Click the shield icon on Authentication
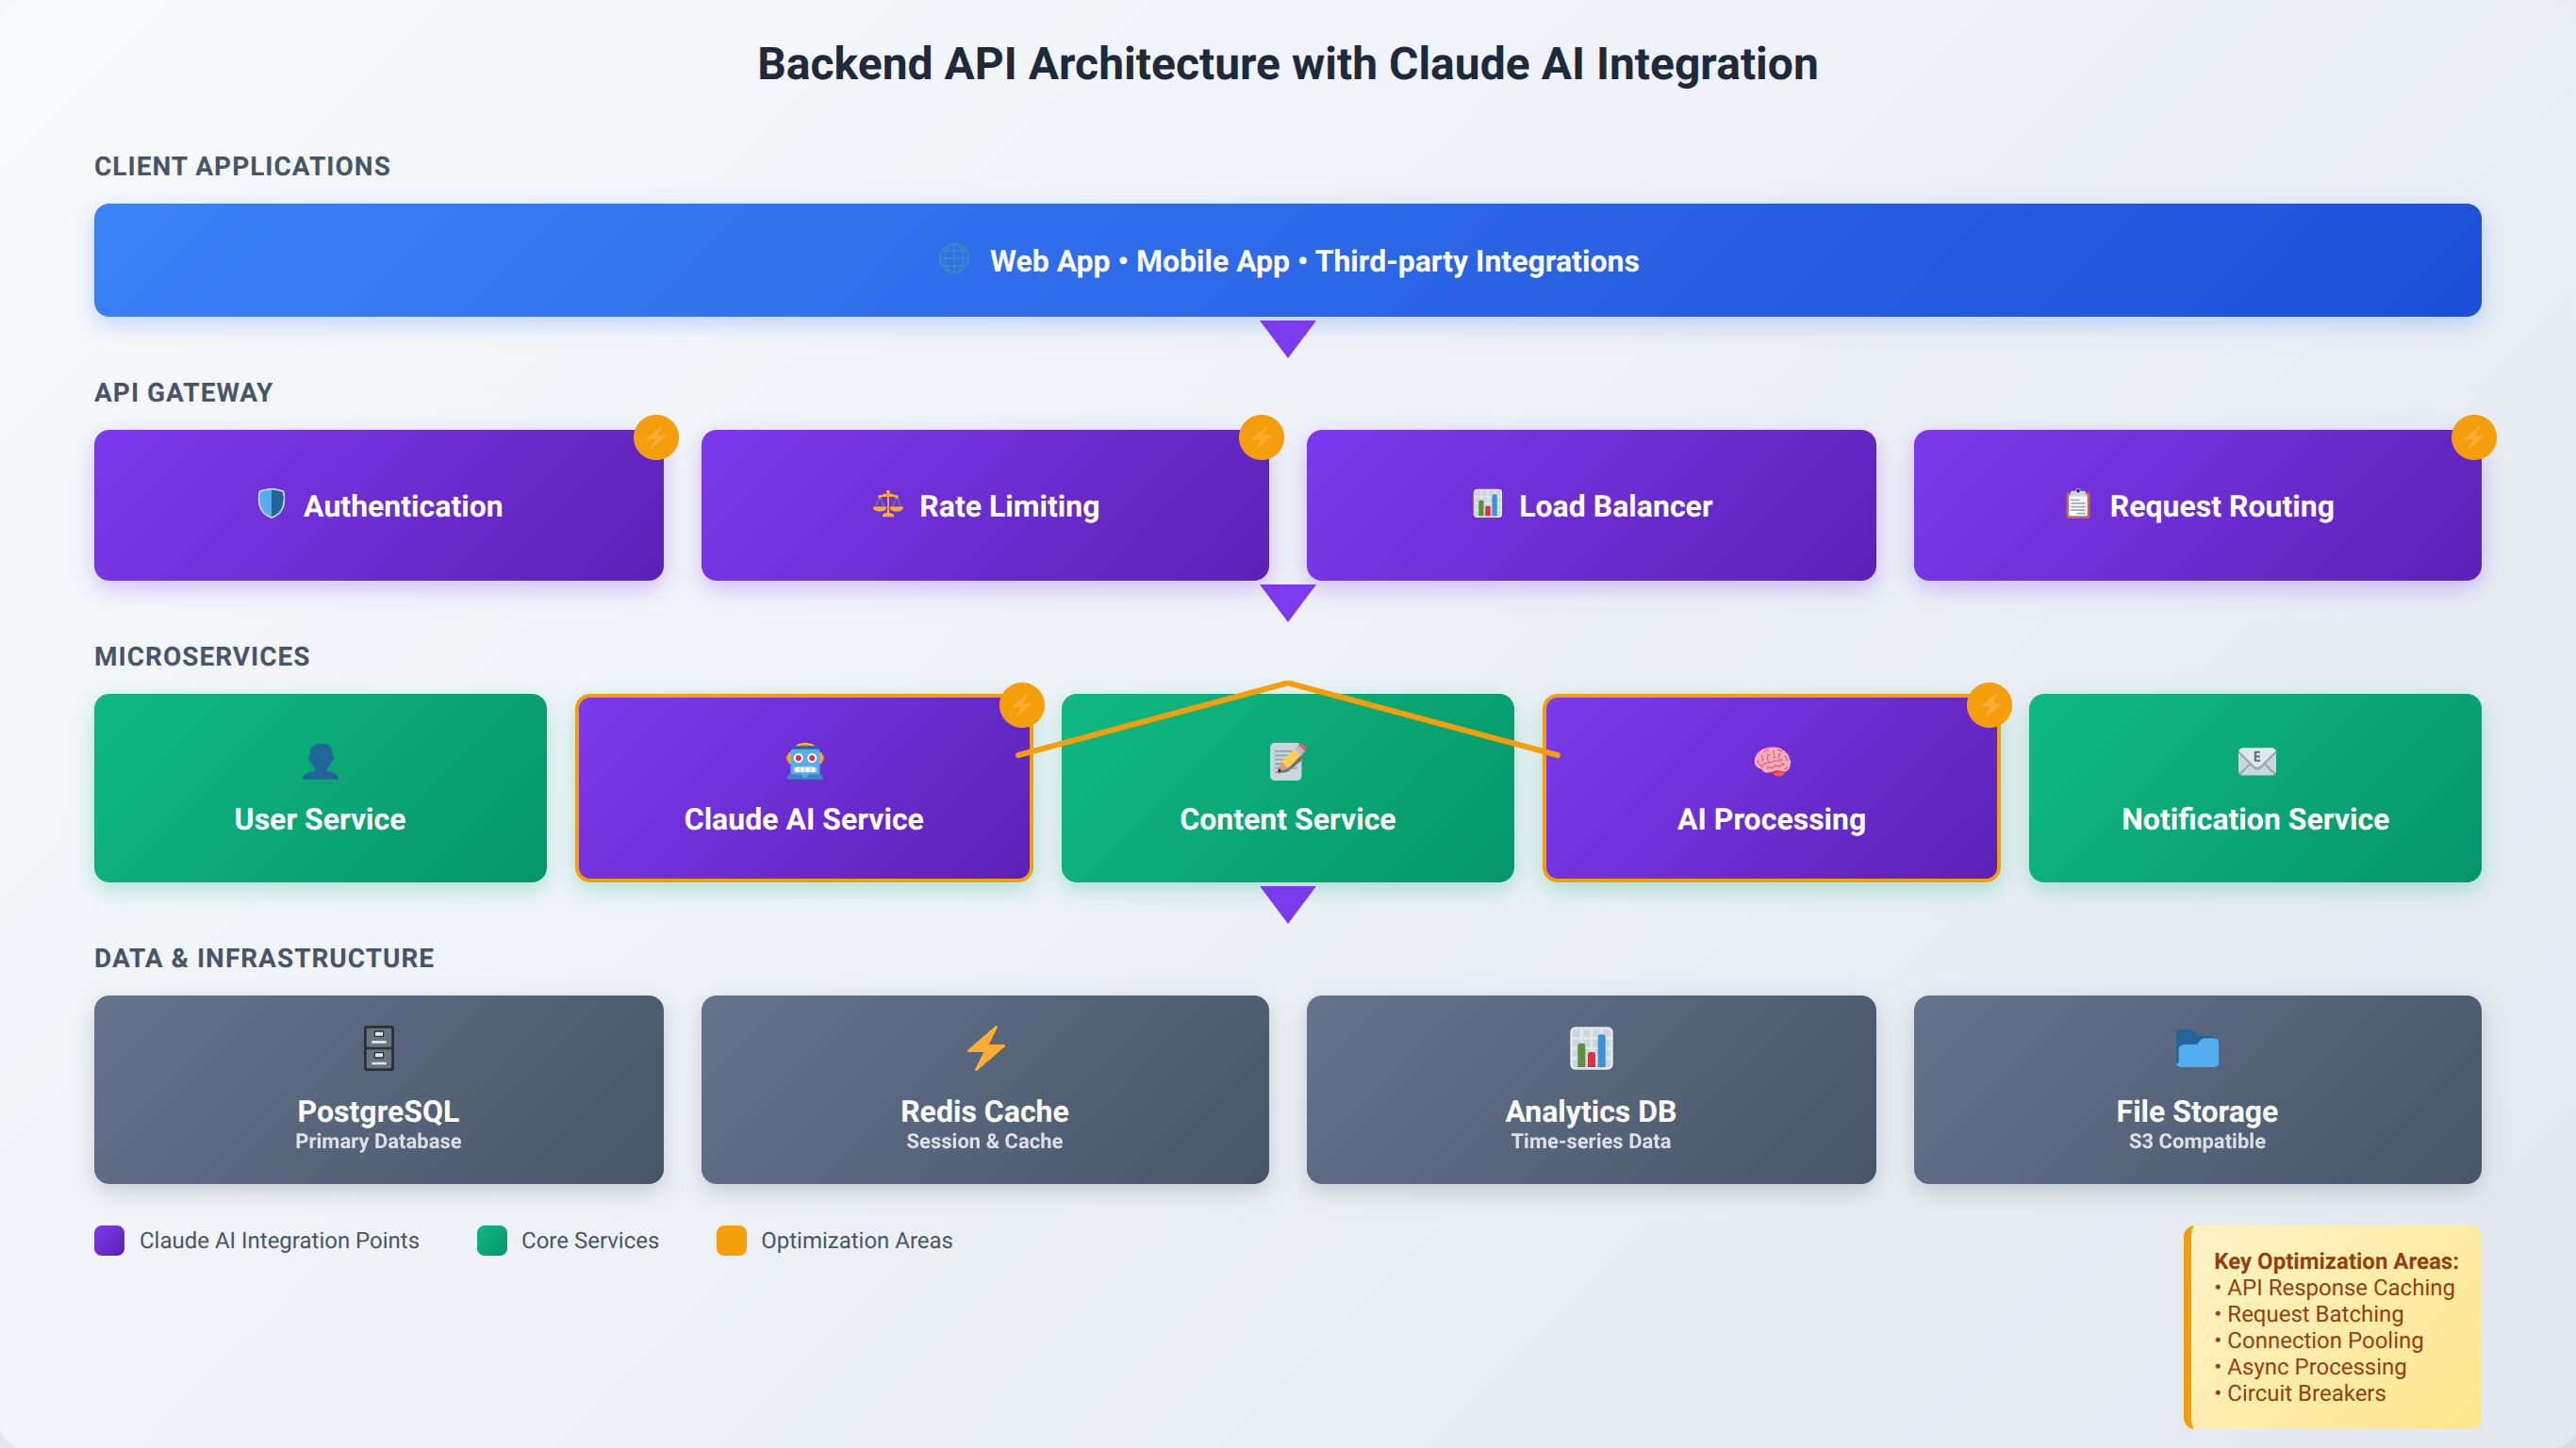 pos(271,504)
